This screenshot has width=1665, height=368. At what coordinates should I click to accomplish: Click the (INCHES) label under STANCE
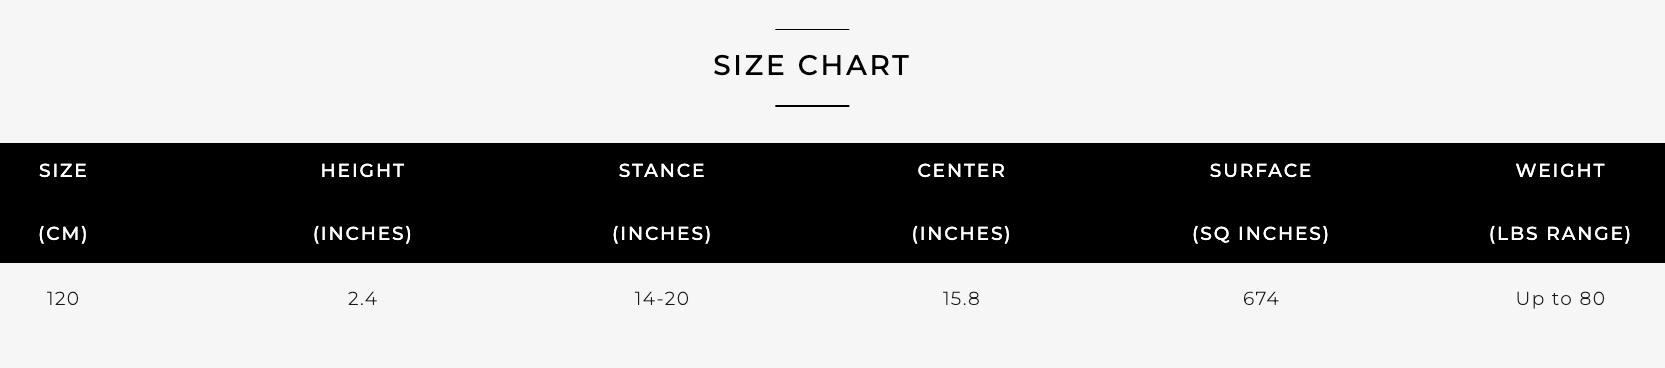coord(662,234)
